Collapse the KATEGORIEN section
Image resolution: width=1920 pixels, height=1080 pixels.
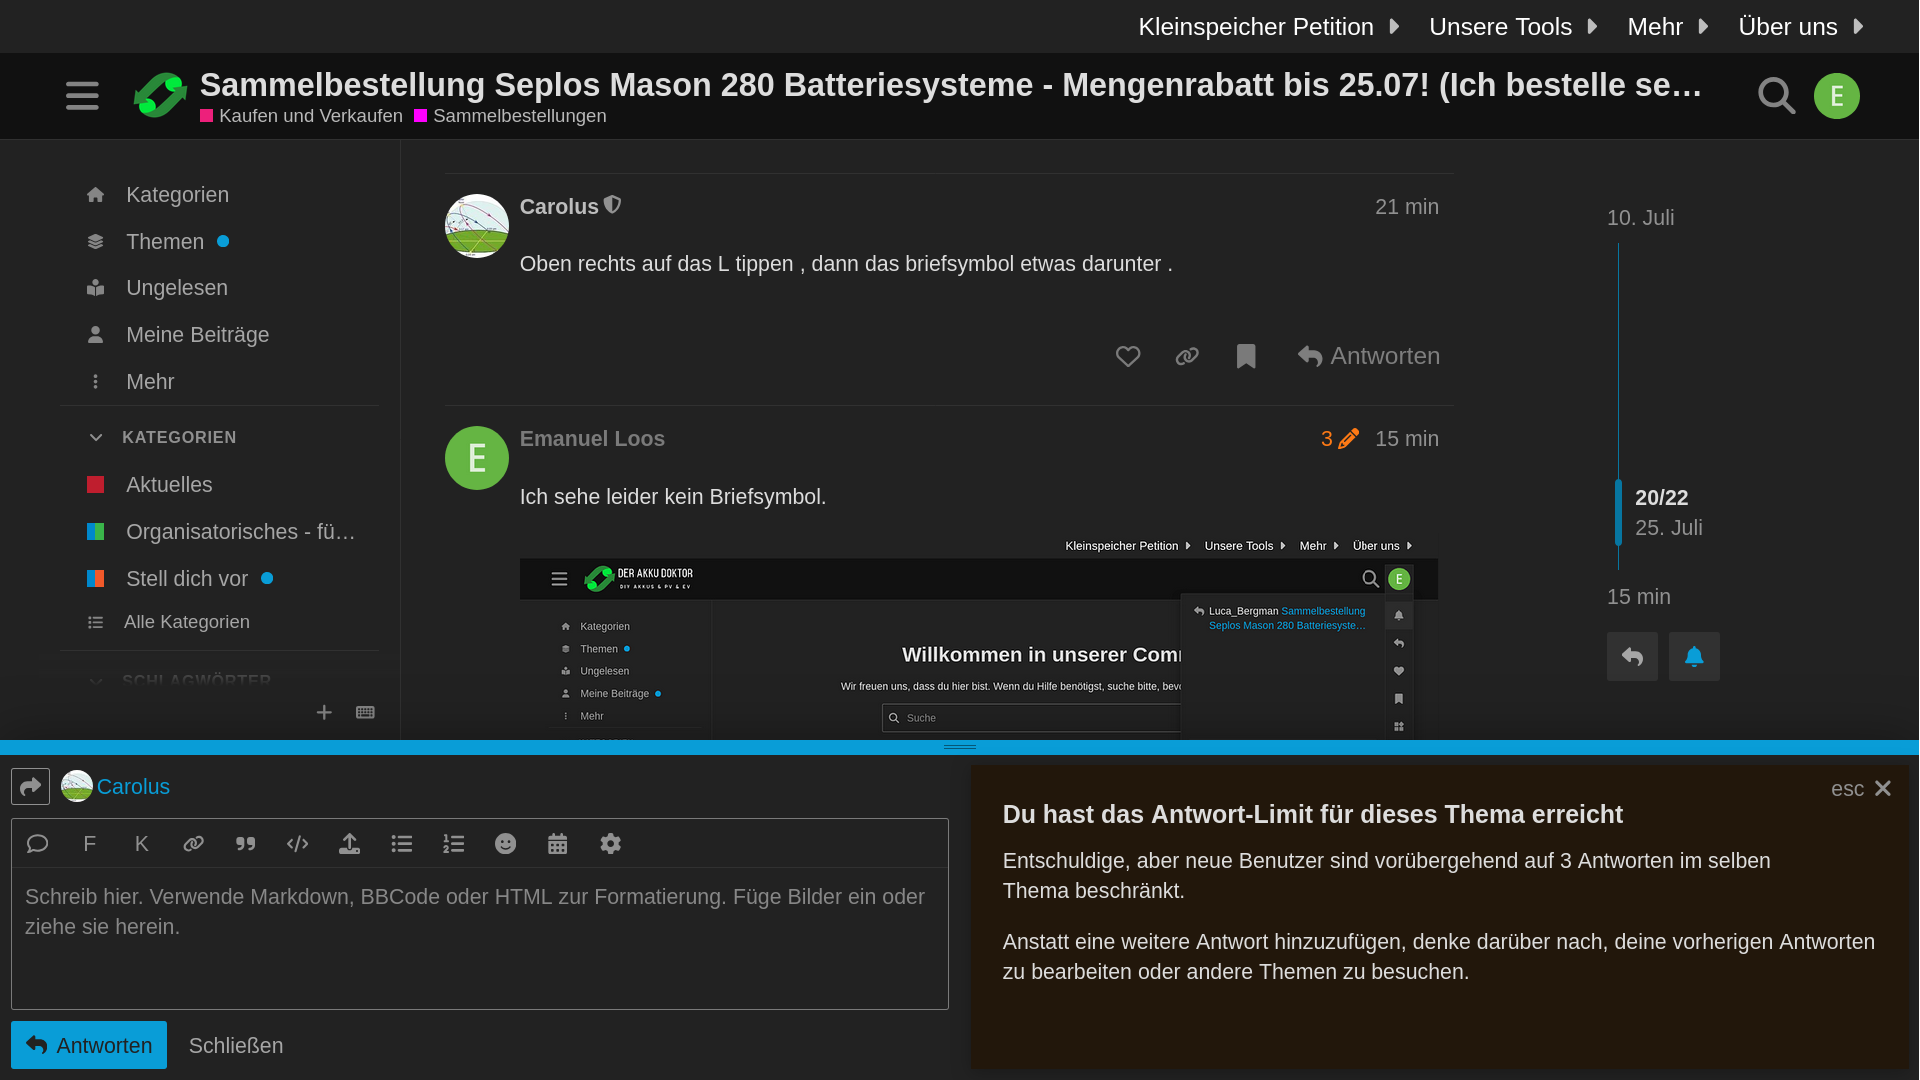pyautogui.click(x=162, y=437)
